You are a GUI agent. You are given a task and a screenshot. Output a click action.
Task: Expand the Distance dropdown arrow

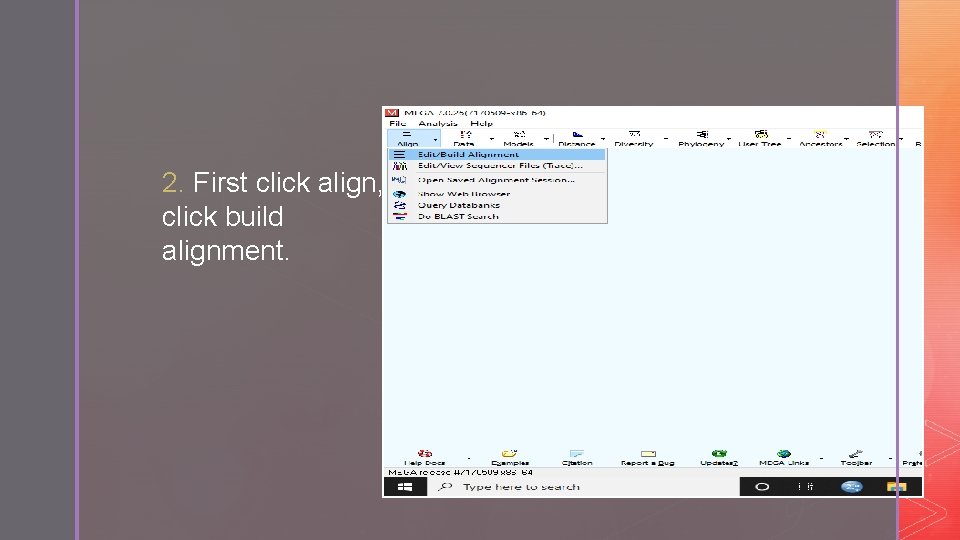603,139
